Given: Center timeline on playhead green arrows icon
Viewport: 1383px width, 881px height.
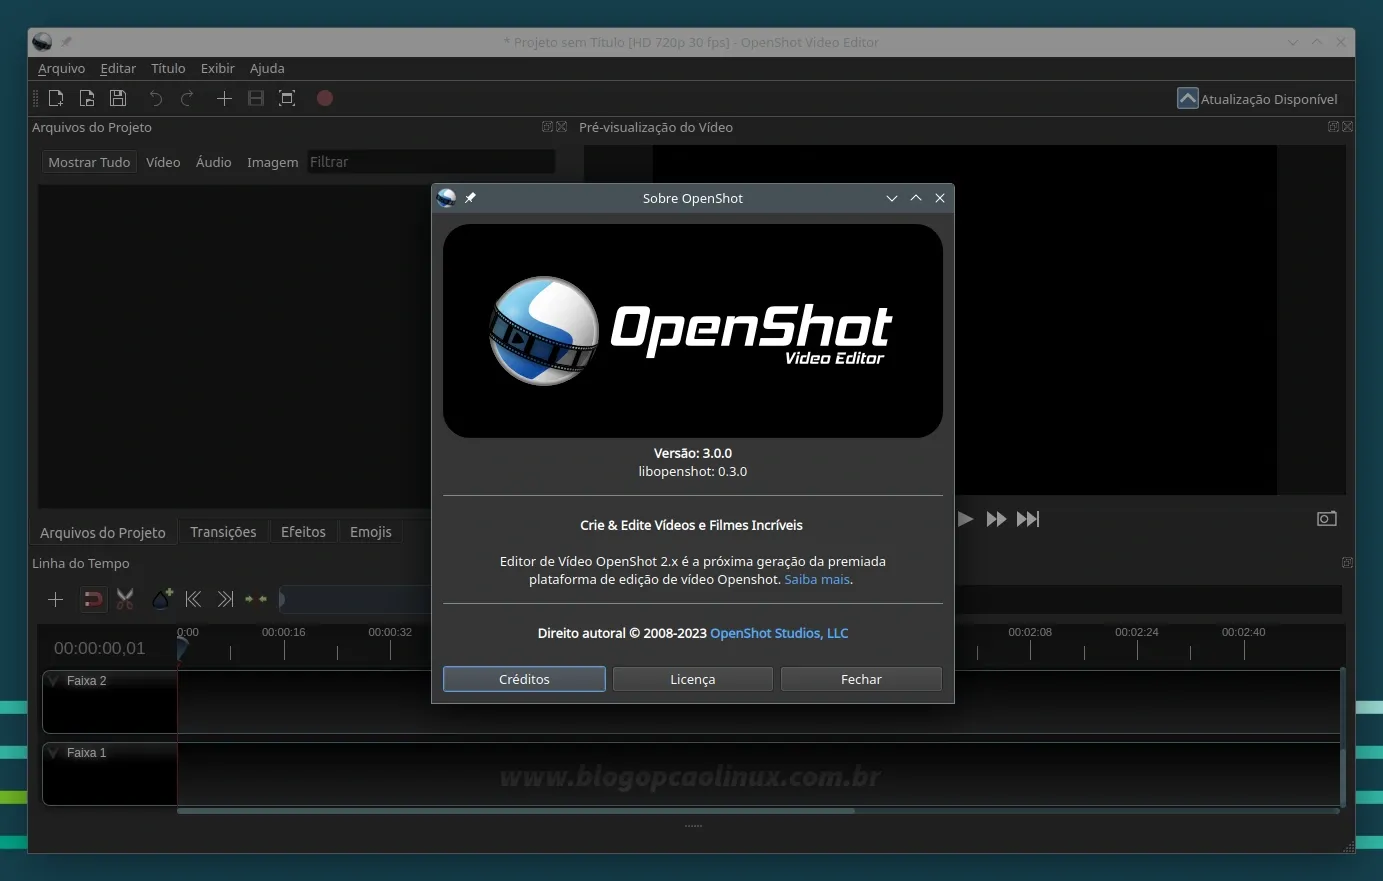Looking at the screenshot, I should [x=256, y=599].
